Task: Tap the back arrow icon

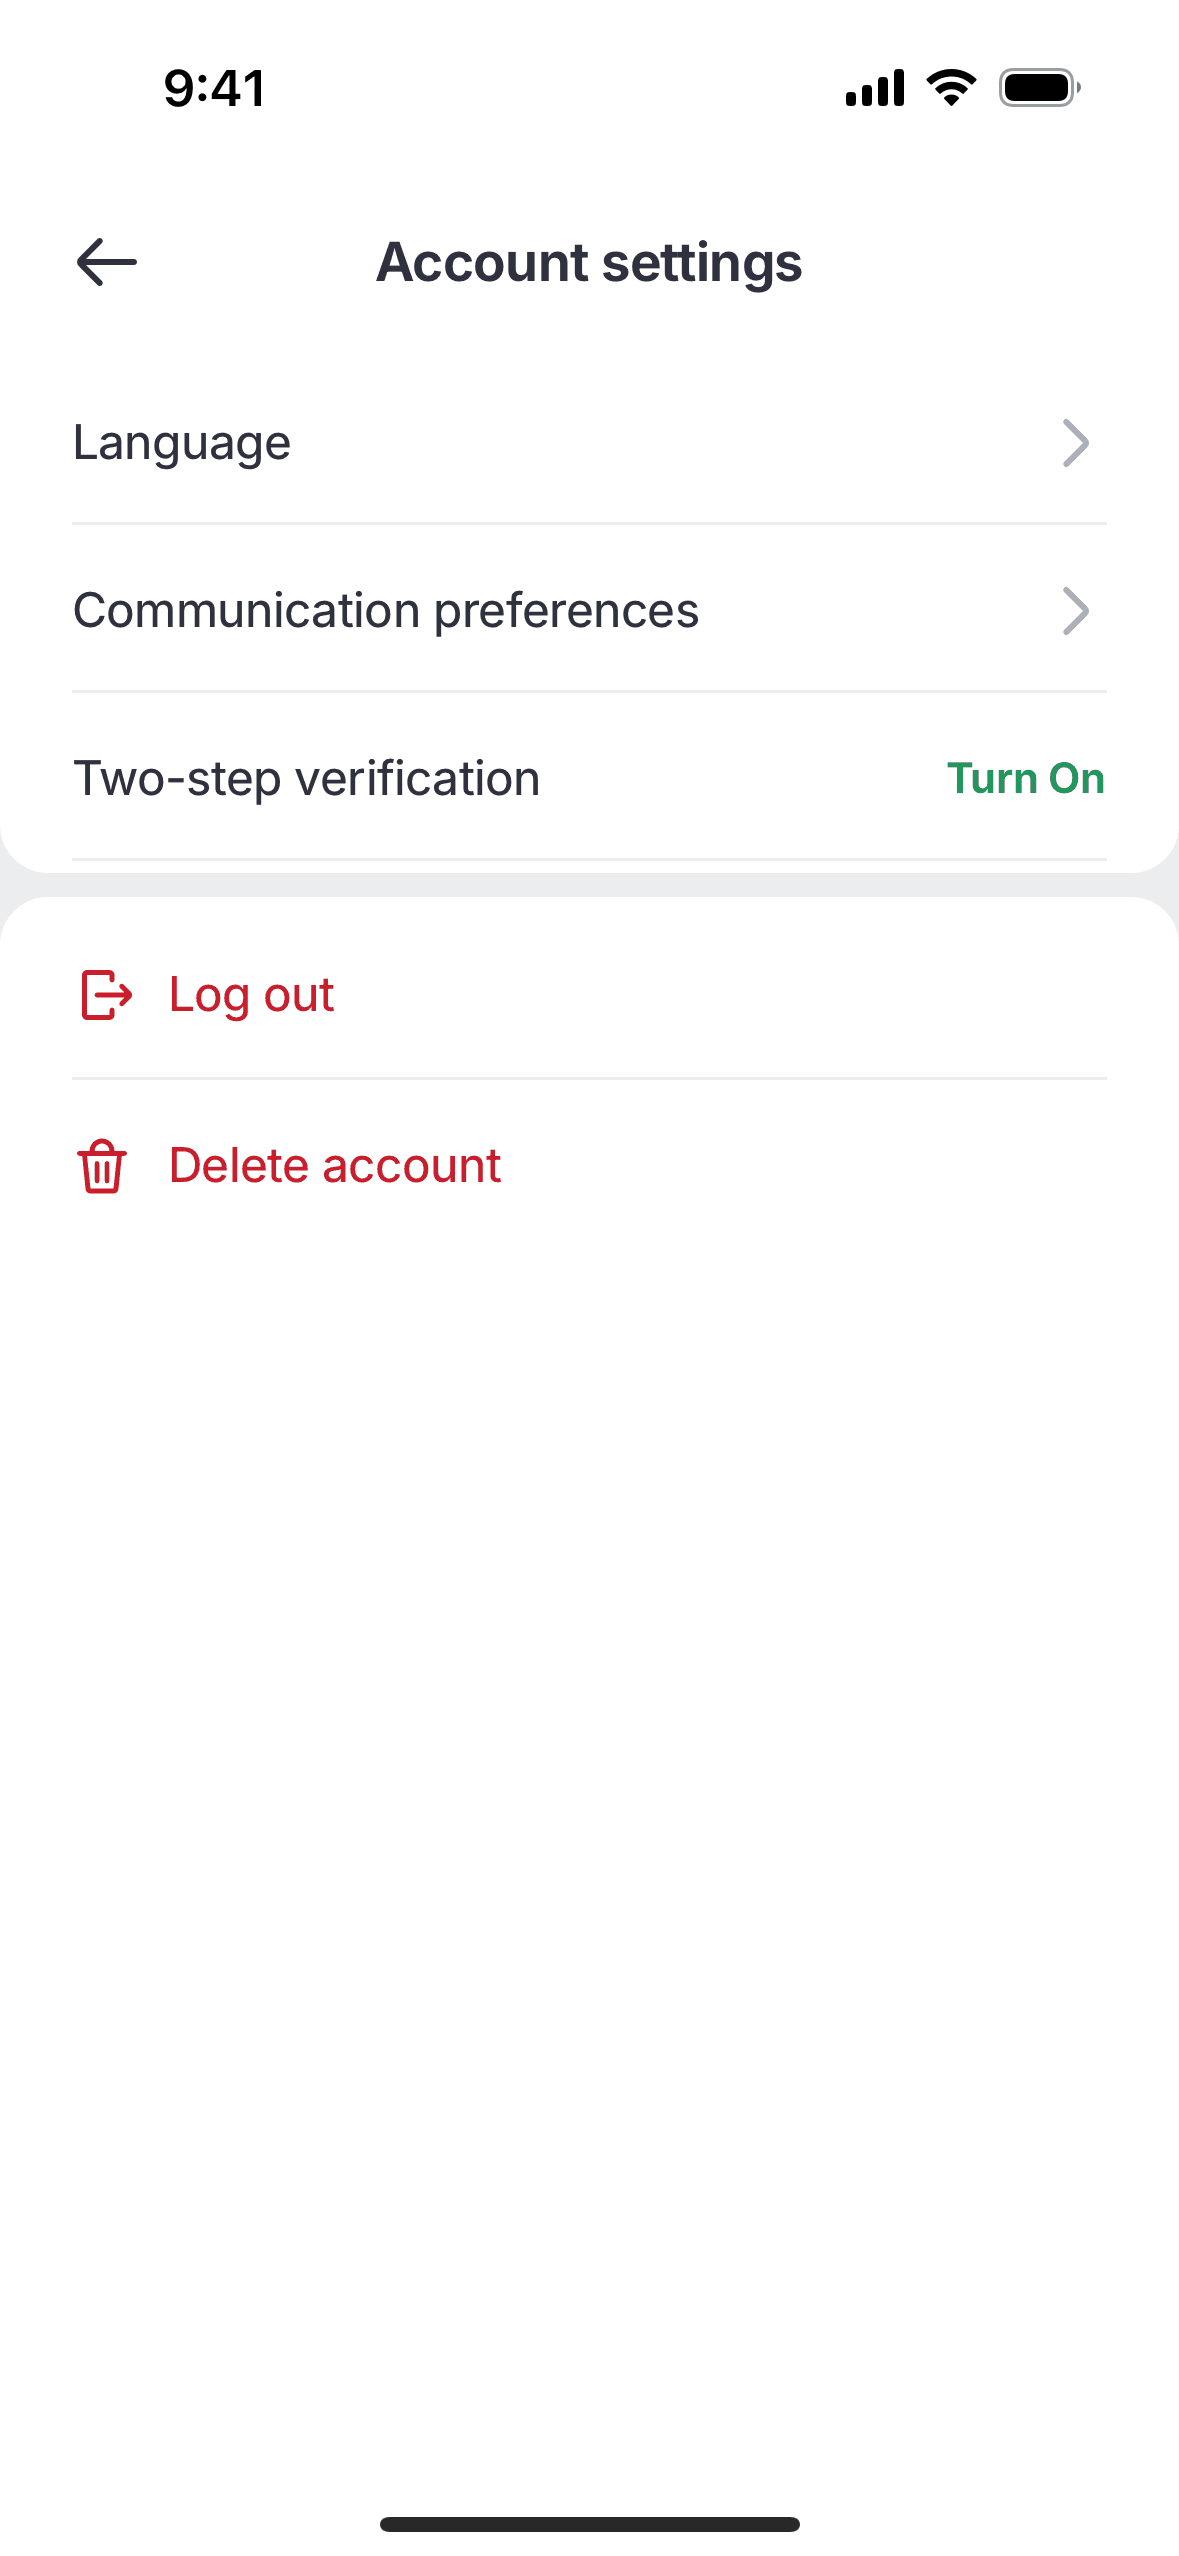Action: coord(107,262)
